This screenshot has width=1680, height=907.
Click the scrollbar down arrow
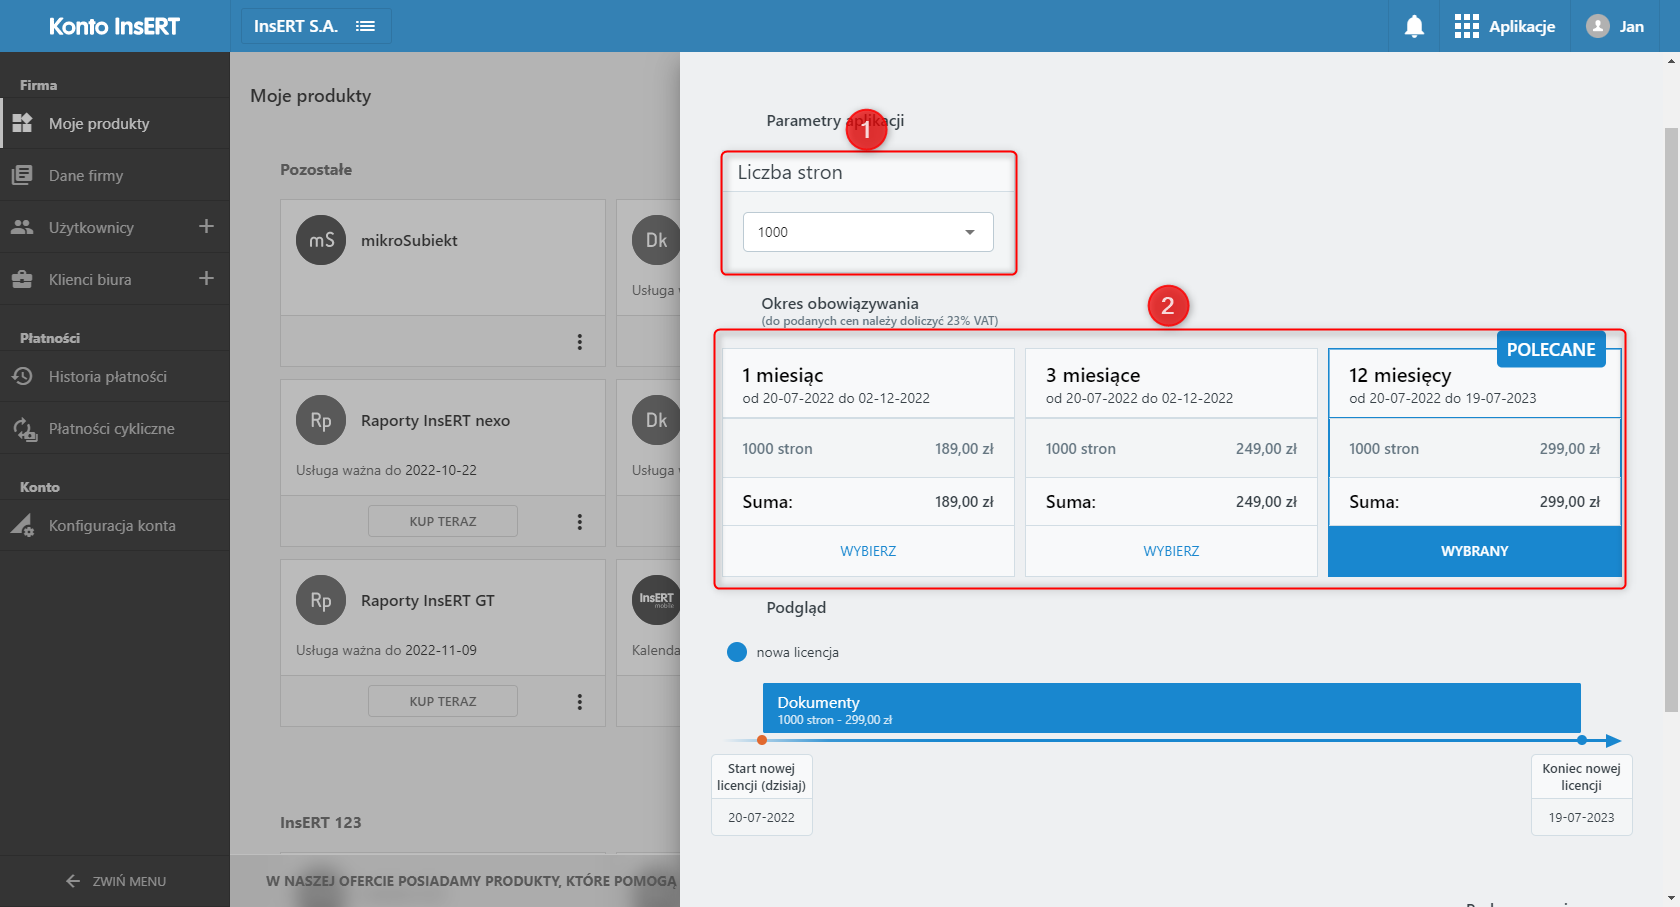coord(1671,898)
